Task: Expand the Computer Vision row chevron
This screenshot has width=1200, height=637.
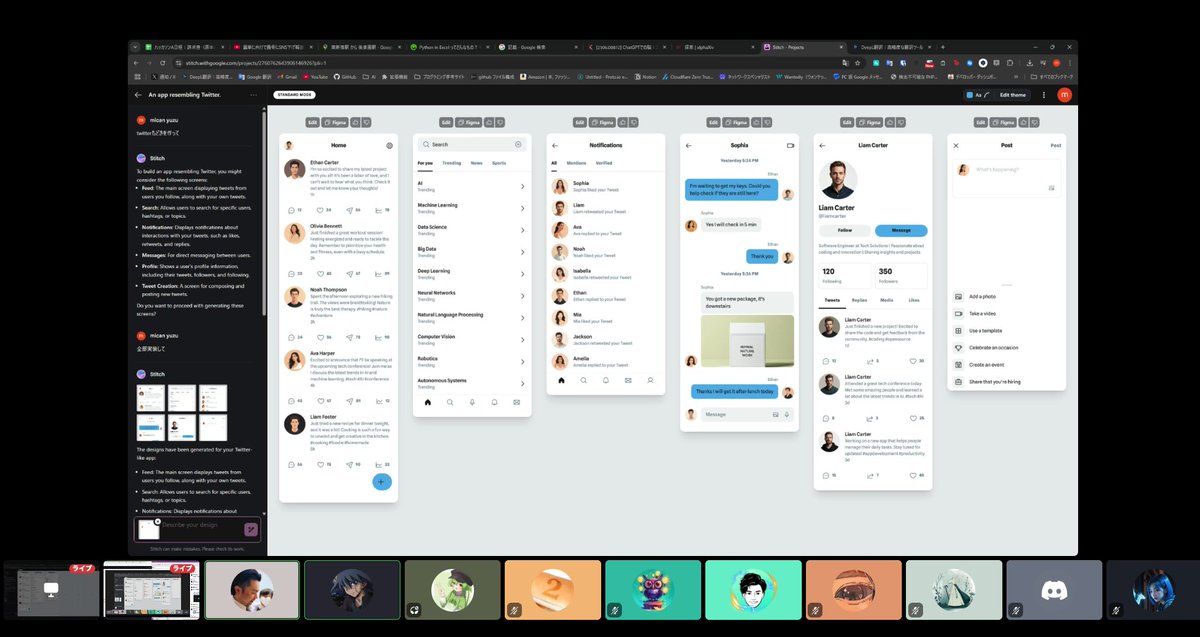Action: point(522,340)
